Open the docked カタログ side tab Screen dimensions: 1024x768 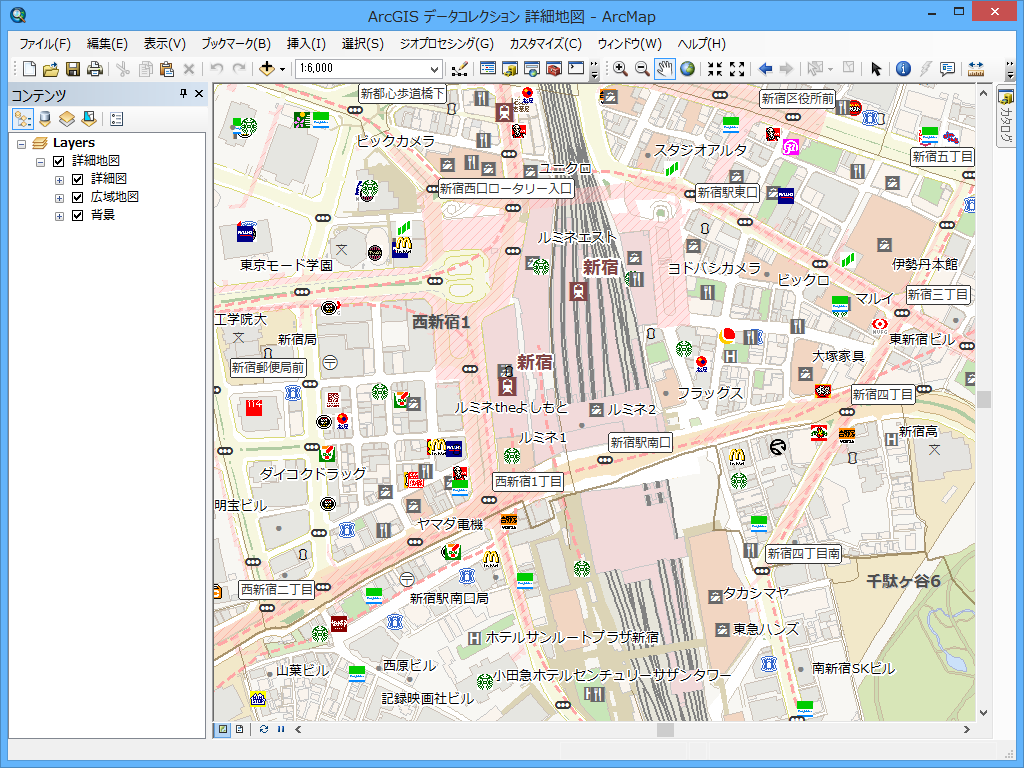(x=1006, y=118)
